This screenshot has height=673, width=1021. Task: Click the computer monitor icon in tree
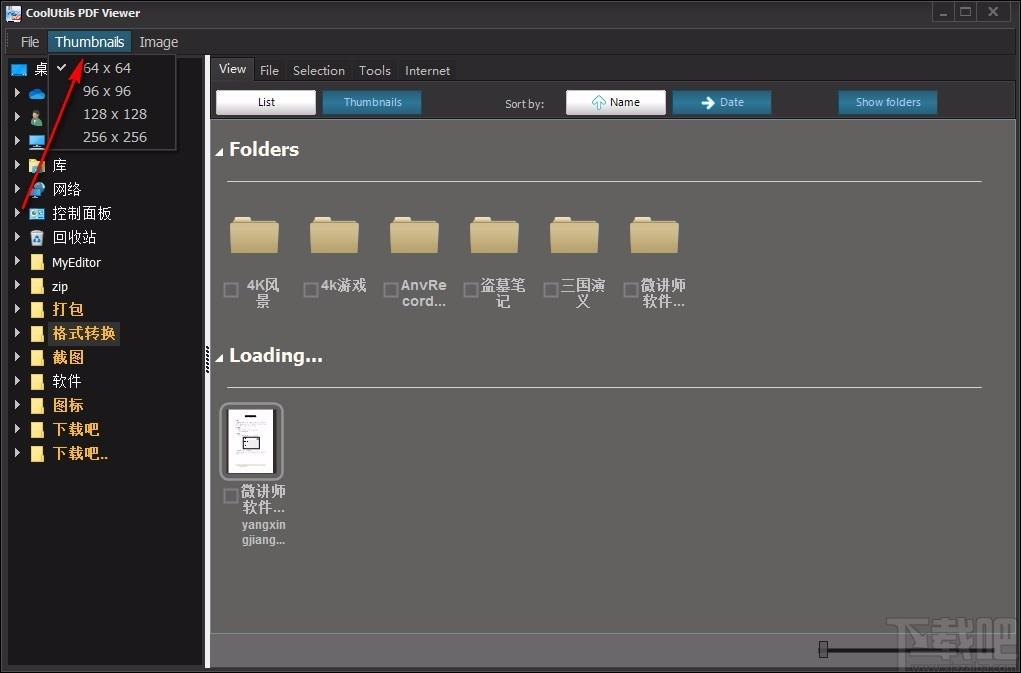pos(37,142)
